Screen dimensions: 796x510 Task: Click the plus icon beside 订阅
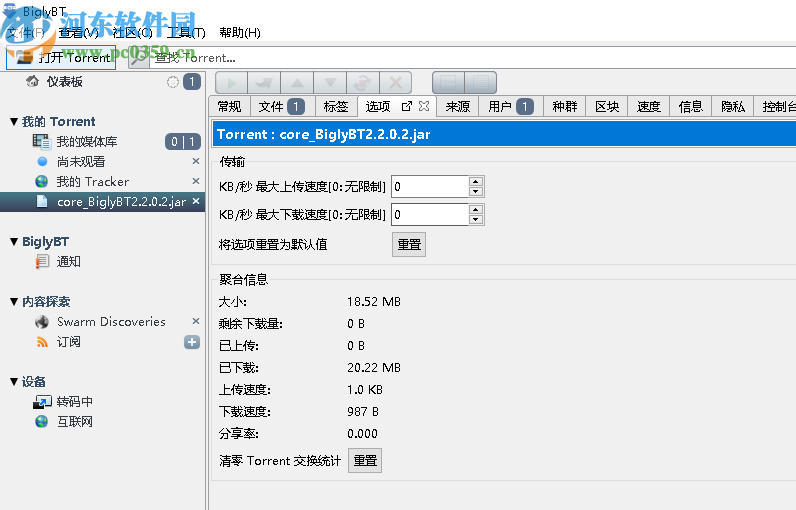192,342
